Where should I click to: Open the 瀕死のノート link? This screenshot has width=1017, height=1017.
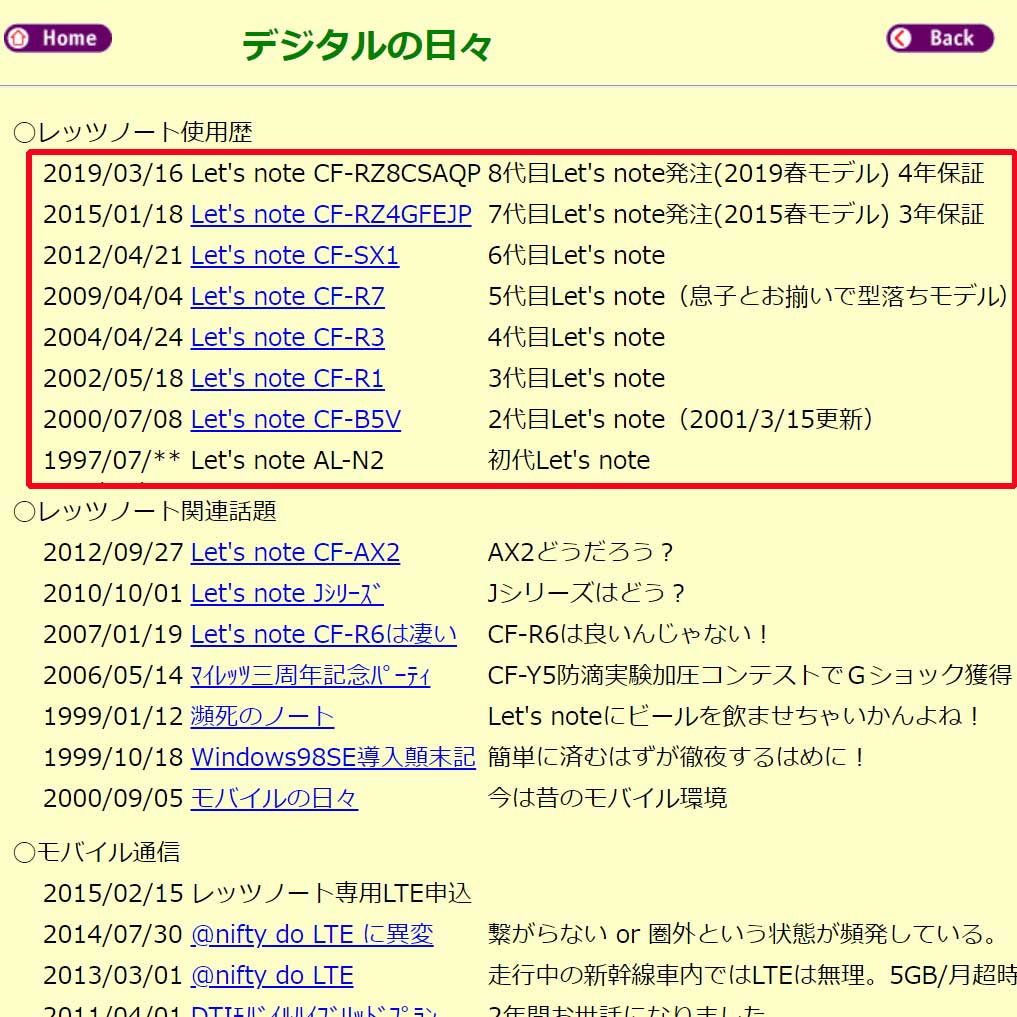262,716
